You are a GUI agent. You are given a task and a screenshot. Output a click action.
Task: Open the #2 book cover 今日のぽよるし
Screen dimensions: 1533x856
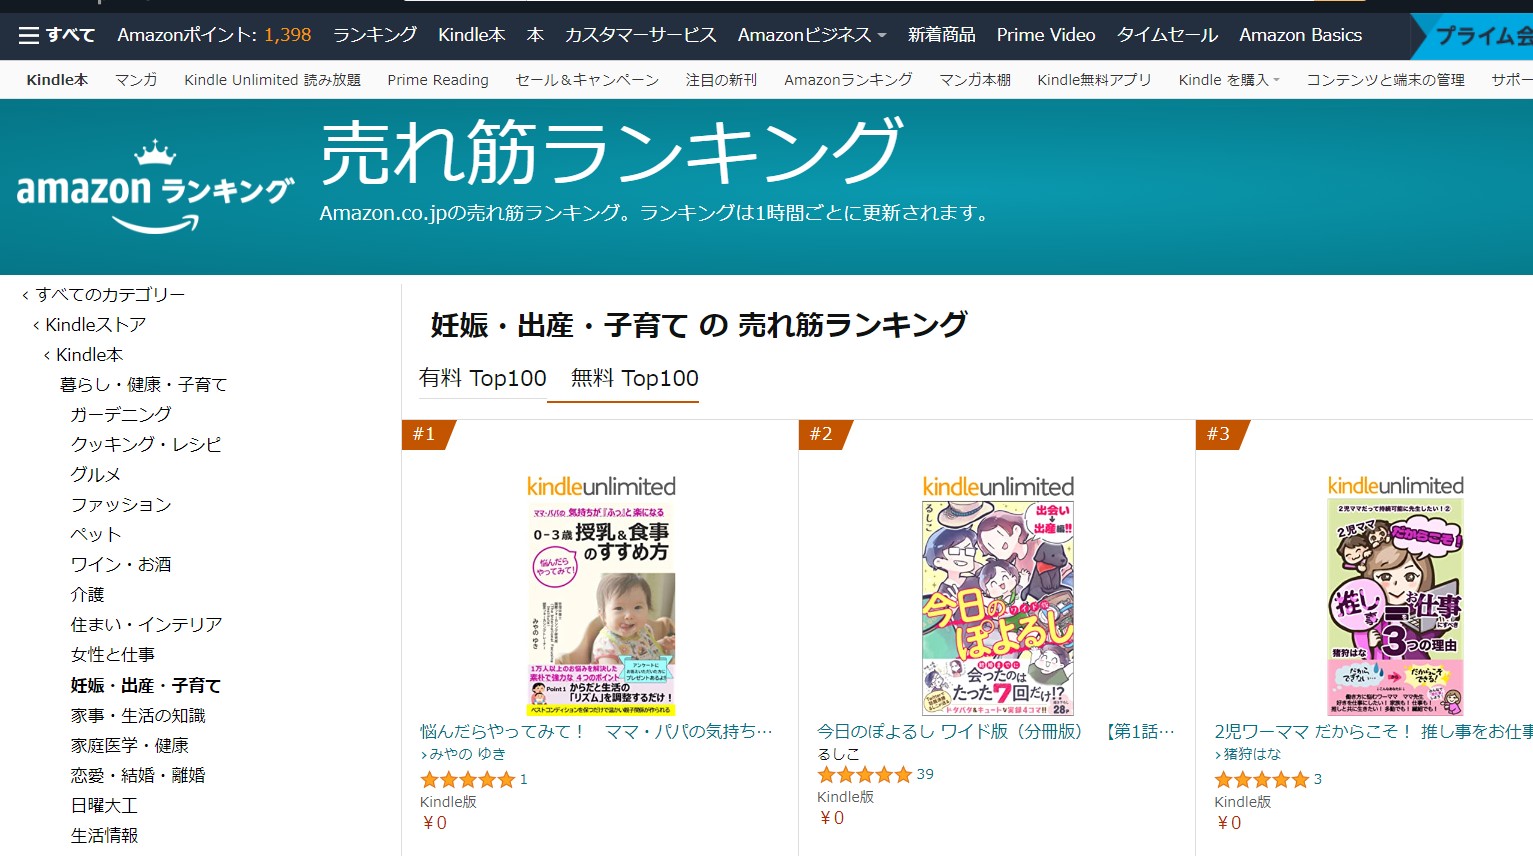pyautogui.click(x=998, y=608)
